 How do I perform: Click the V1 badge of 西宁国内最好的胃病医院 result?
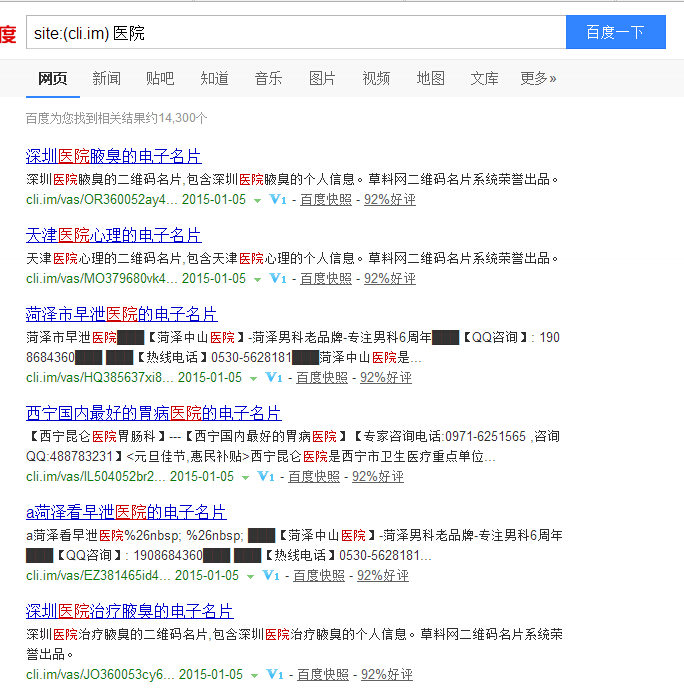click(266, 476)
